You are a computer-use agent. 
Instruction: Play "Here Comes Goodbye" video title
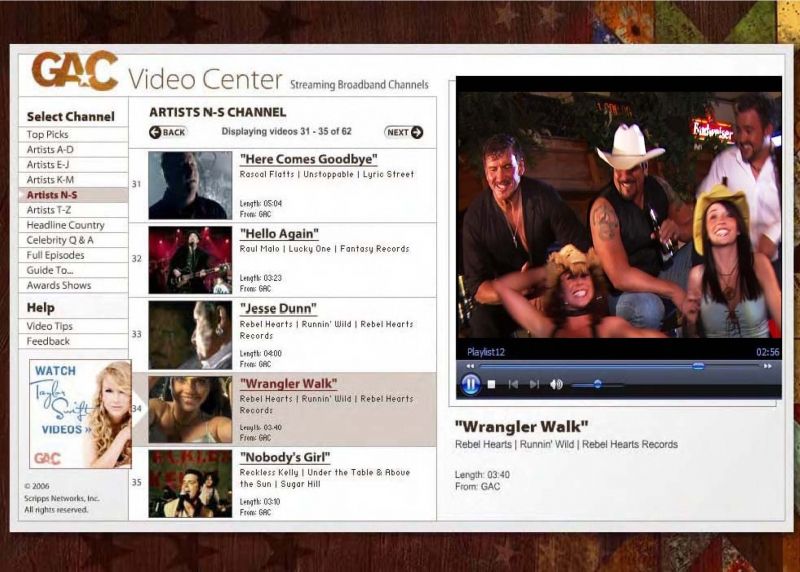tap(308, 159)
